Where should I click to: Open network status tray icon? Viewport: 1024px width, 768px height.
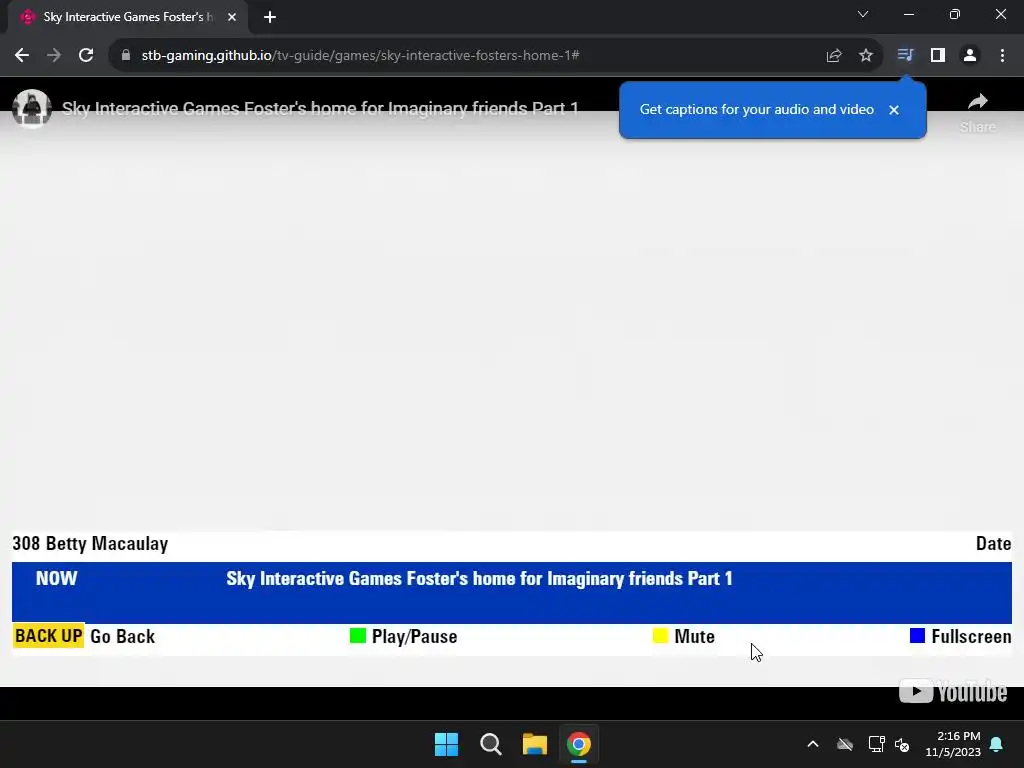pyautogui.click(x=876, y=744)
